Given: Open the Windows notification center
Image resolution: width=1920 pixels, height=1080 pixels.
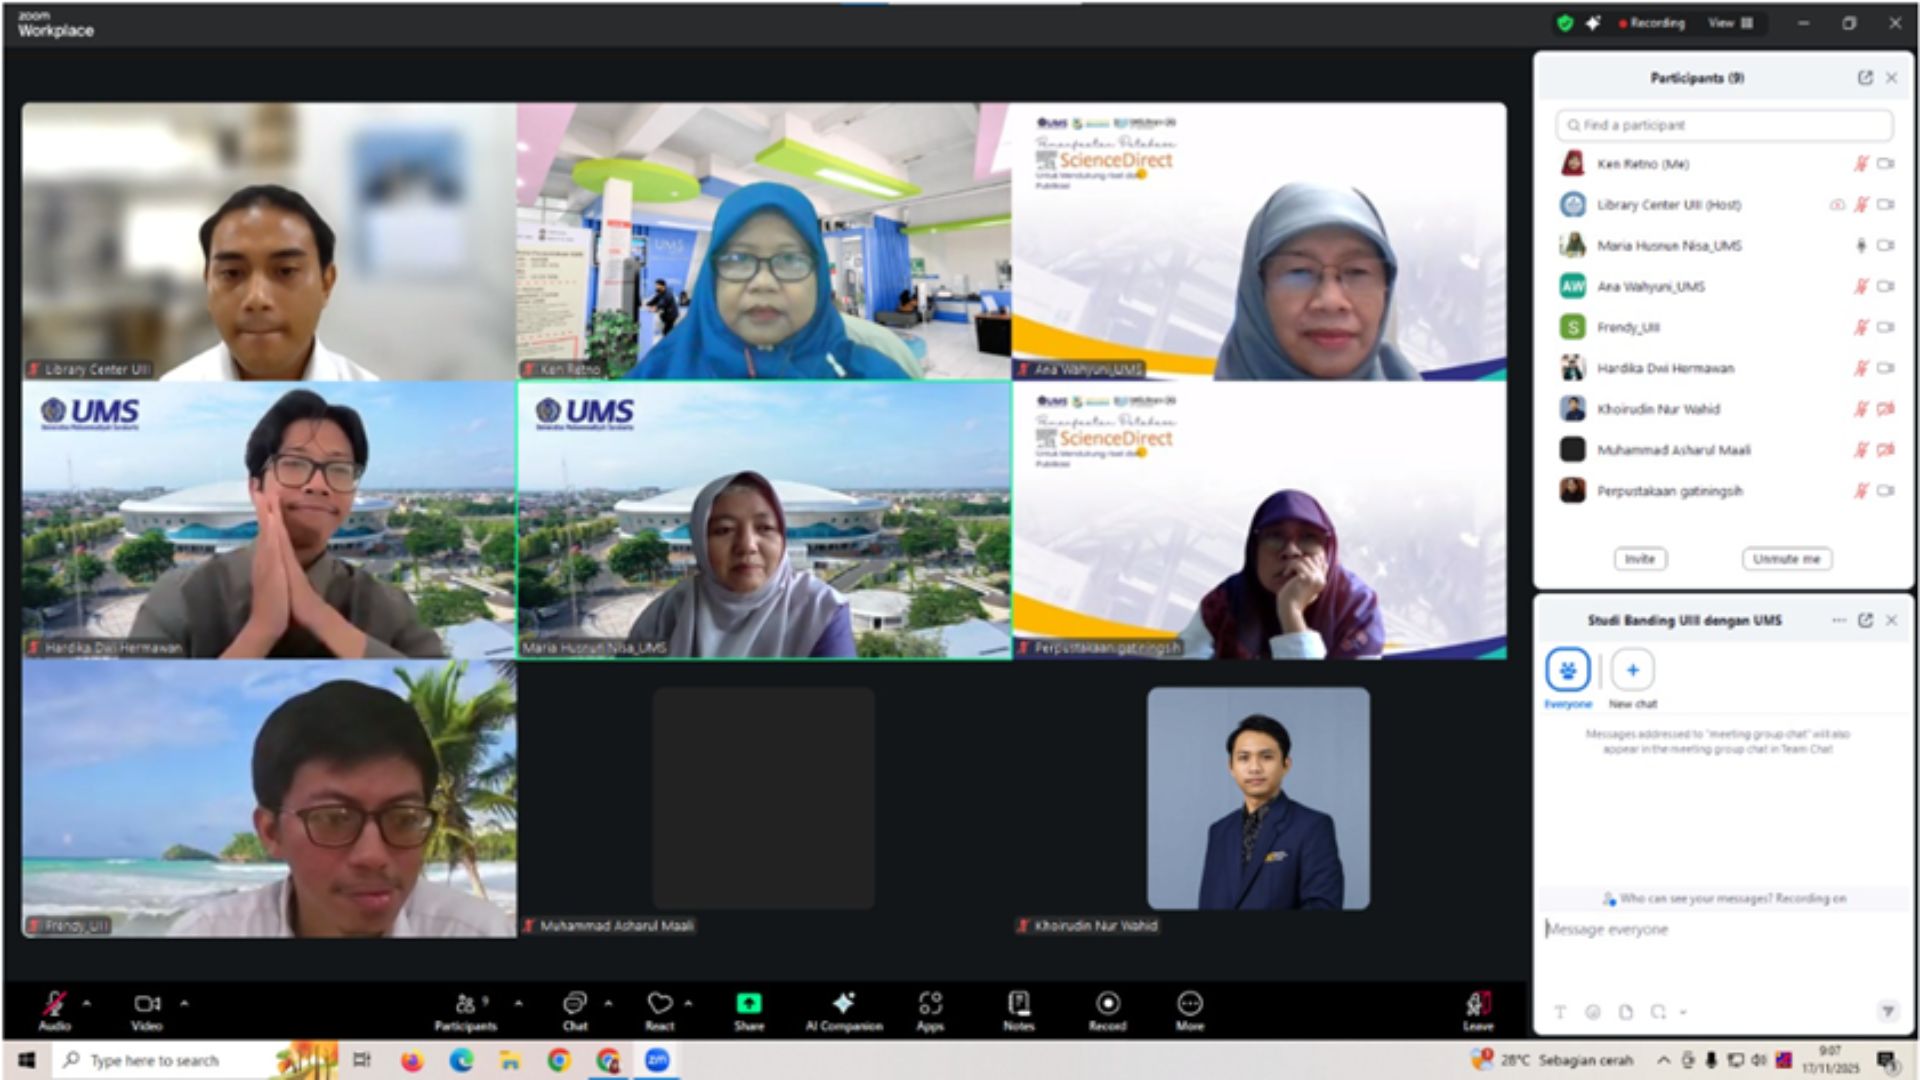Looking at the screenshot, I should (1887, 1061).
